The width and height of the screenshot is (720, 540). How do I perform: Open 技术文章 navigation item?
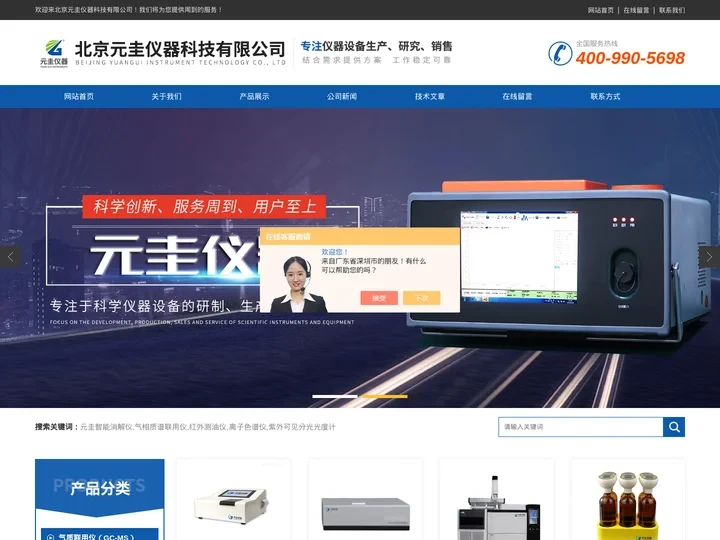pyautogui.click(x=429, y=96)
